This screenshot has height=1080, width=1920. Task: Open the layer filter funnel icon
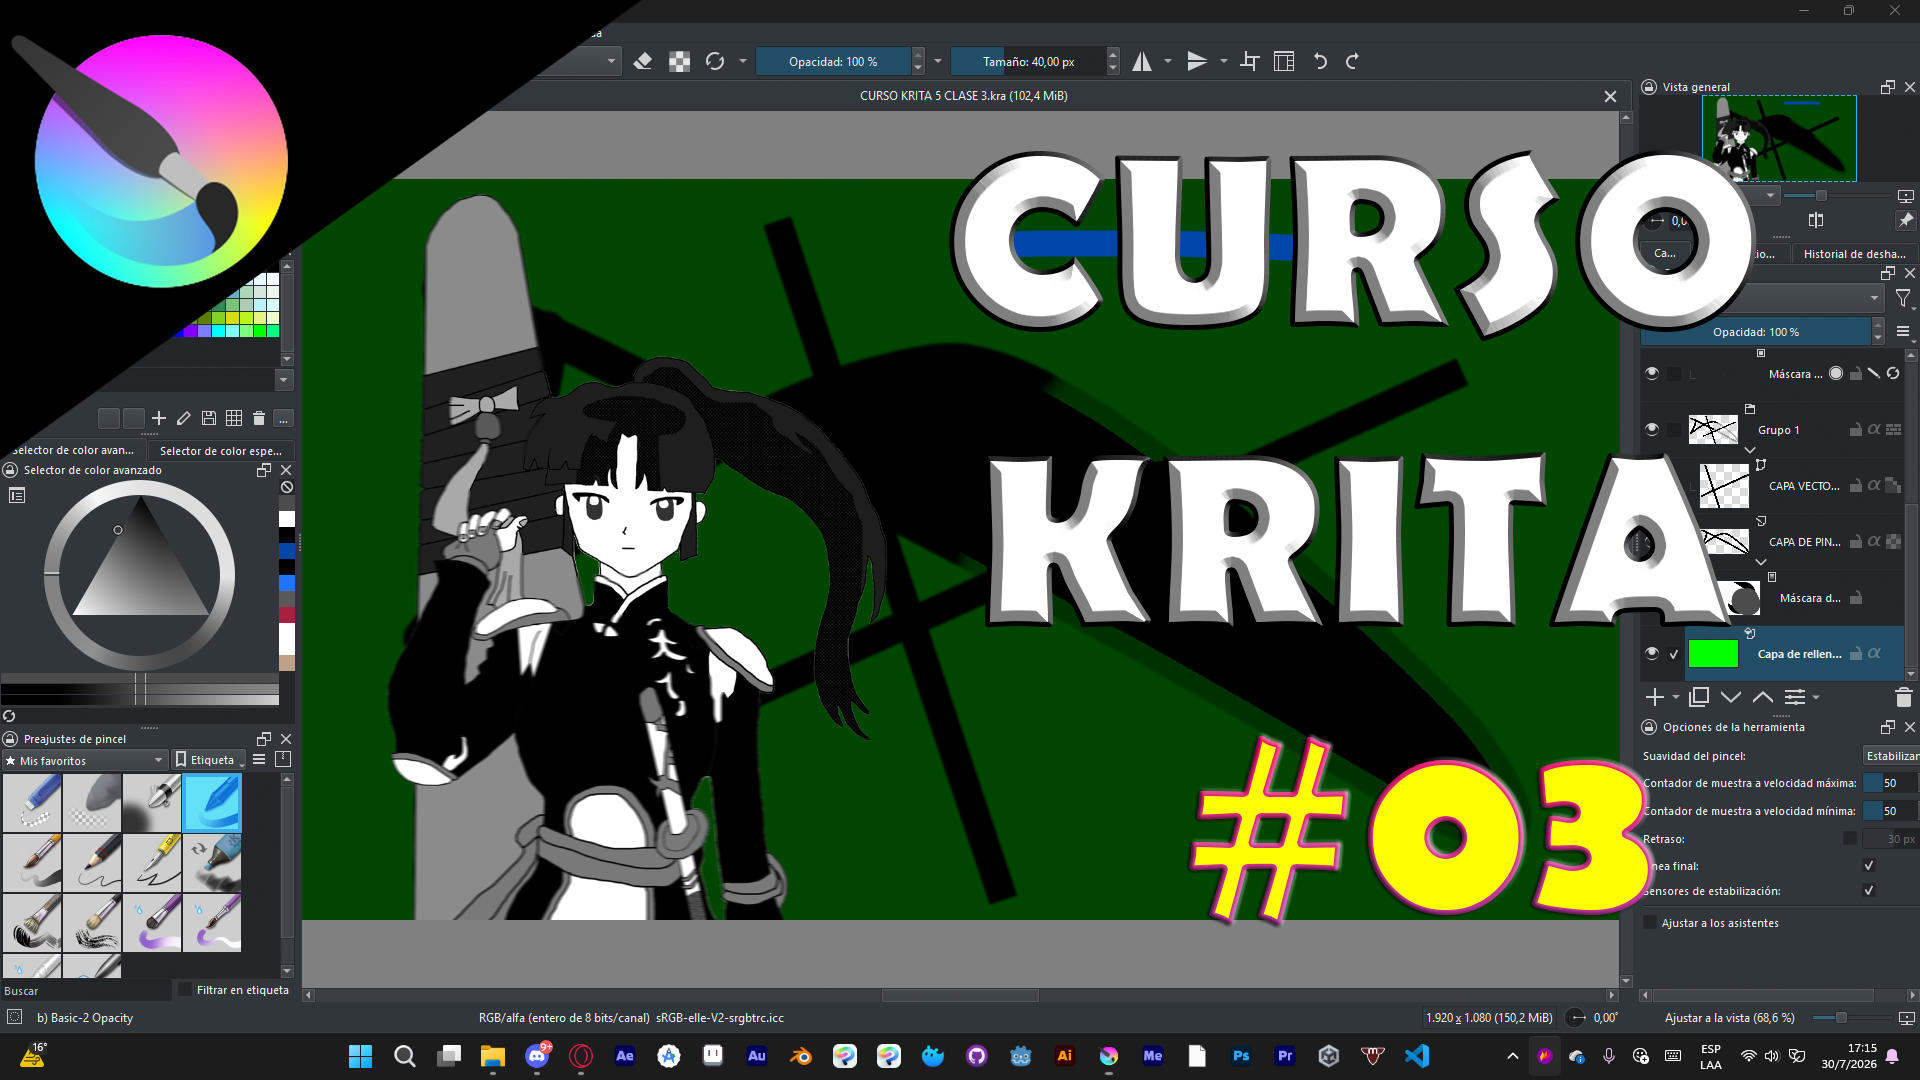tap(1903, 298)
